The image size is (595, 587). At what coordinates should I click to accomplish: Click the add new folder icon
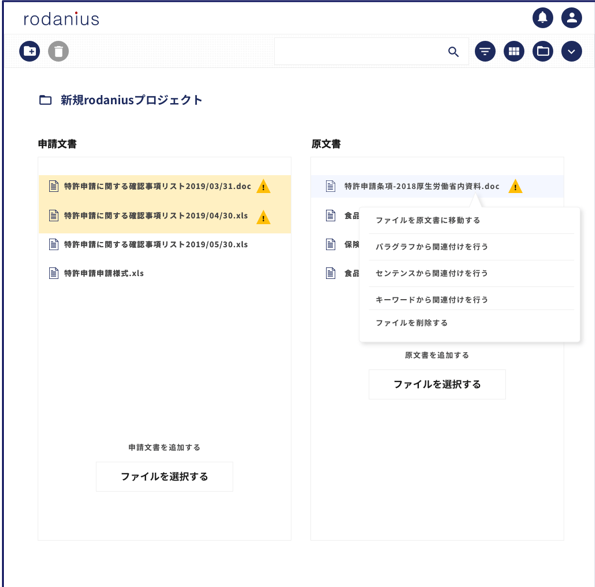coord(30,51)
